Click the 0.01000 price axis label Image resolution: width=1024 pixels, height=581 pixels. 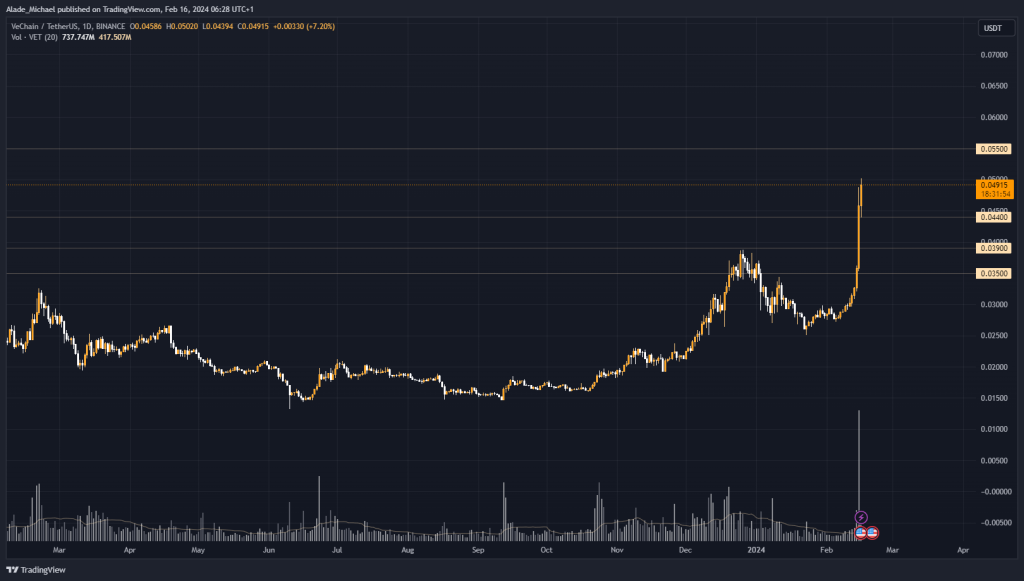994,430
